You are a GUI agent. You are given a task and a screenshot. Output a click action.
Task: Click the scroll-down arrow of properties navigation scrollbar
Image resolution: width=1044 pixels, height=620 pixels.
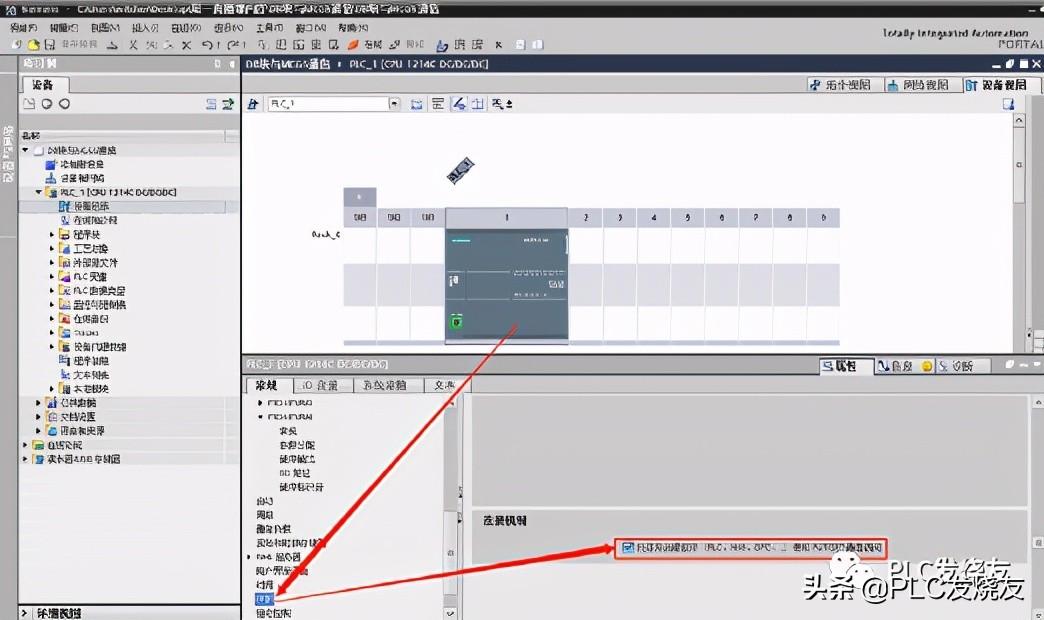click(451, 613)
